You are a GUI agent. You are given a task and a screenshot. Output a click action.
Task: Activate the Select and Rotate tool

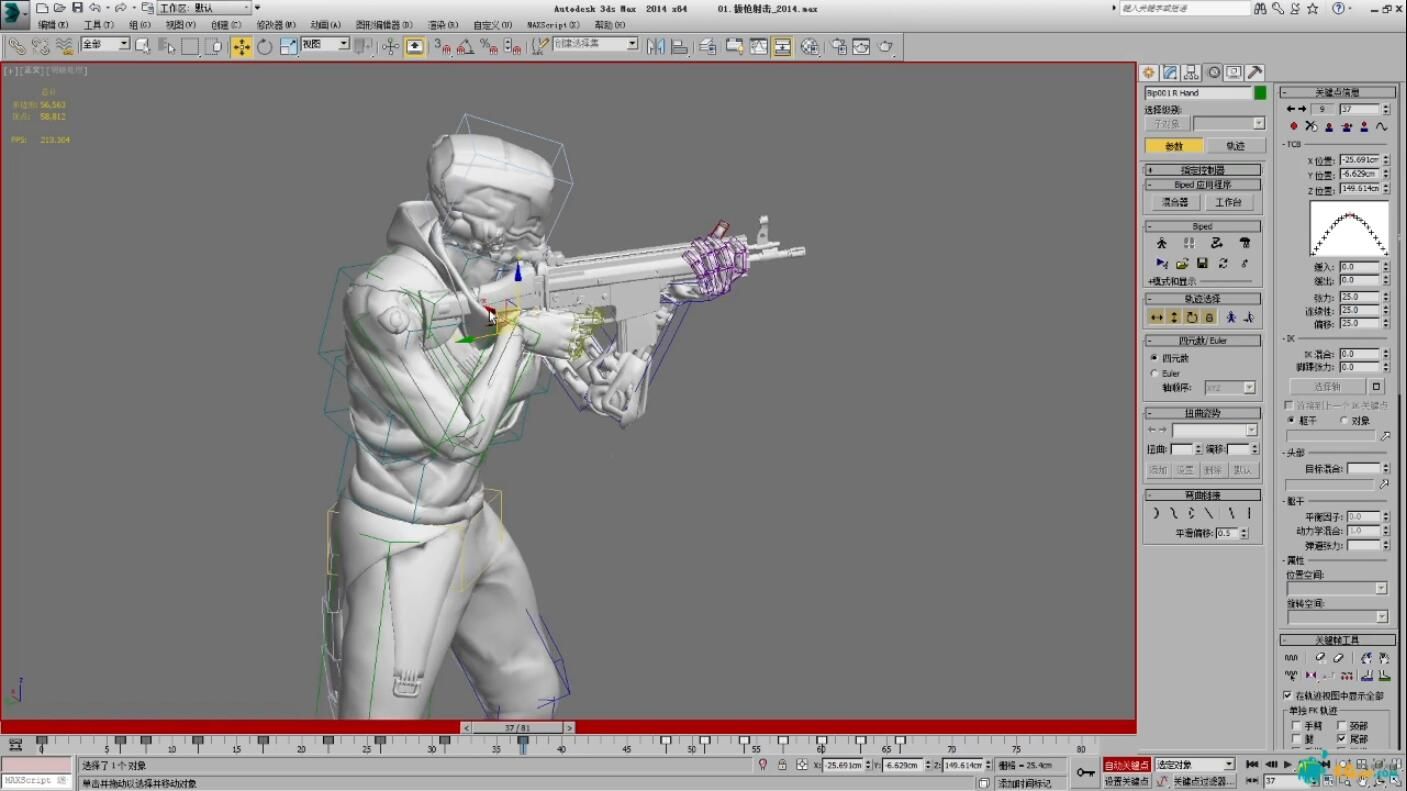point(264,46)
